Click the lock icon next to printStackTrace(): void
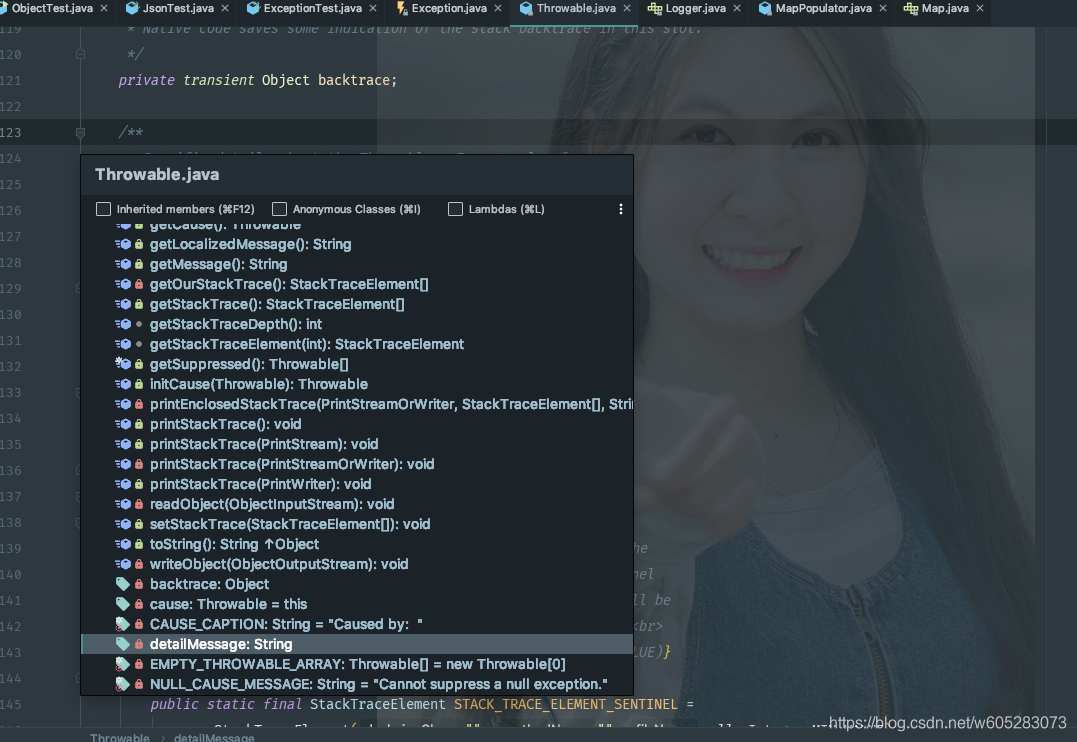This screenshot has height=742, width=1077. [137, 424]
